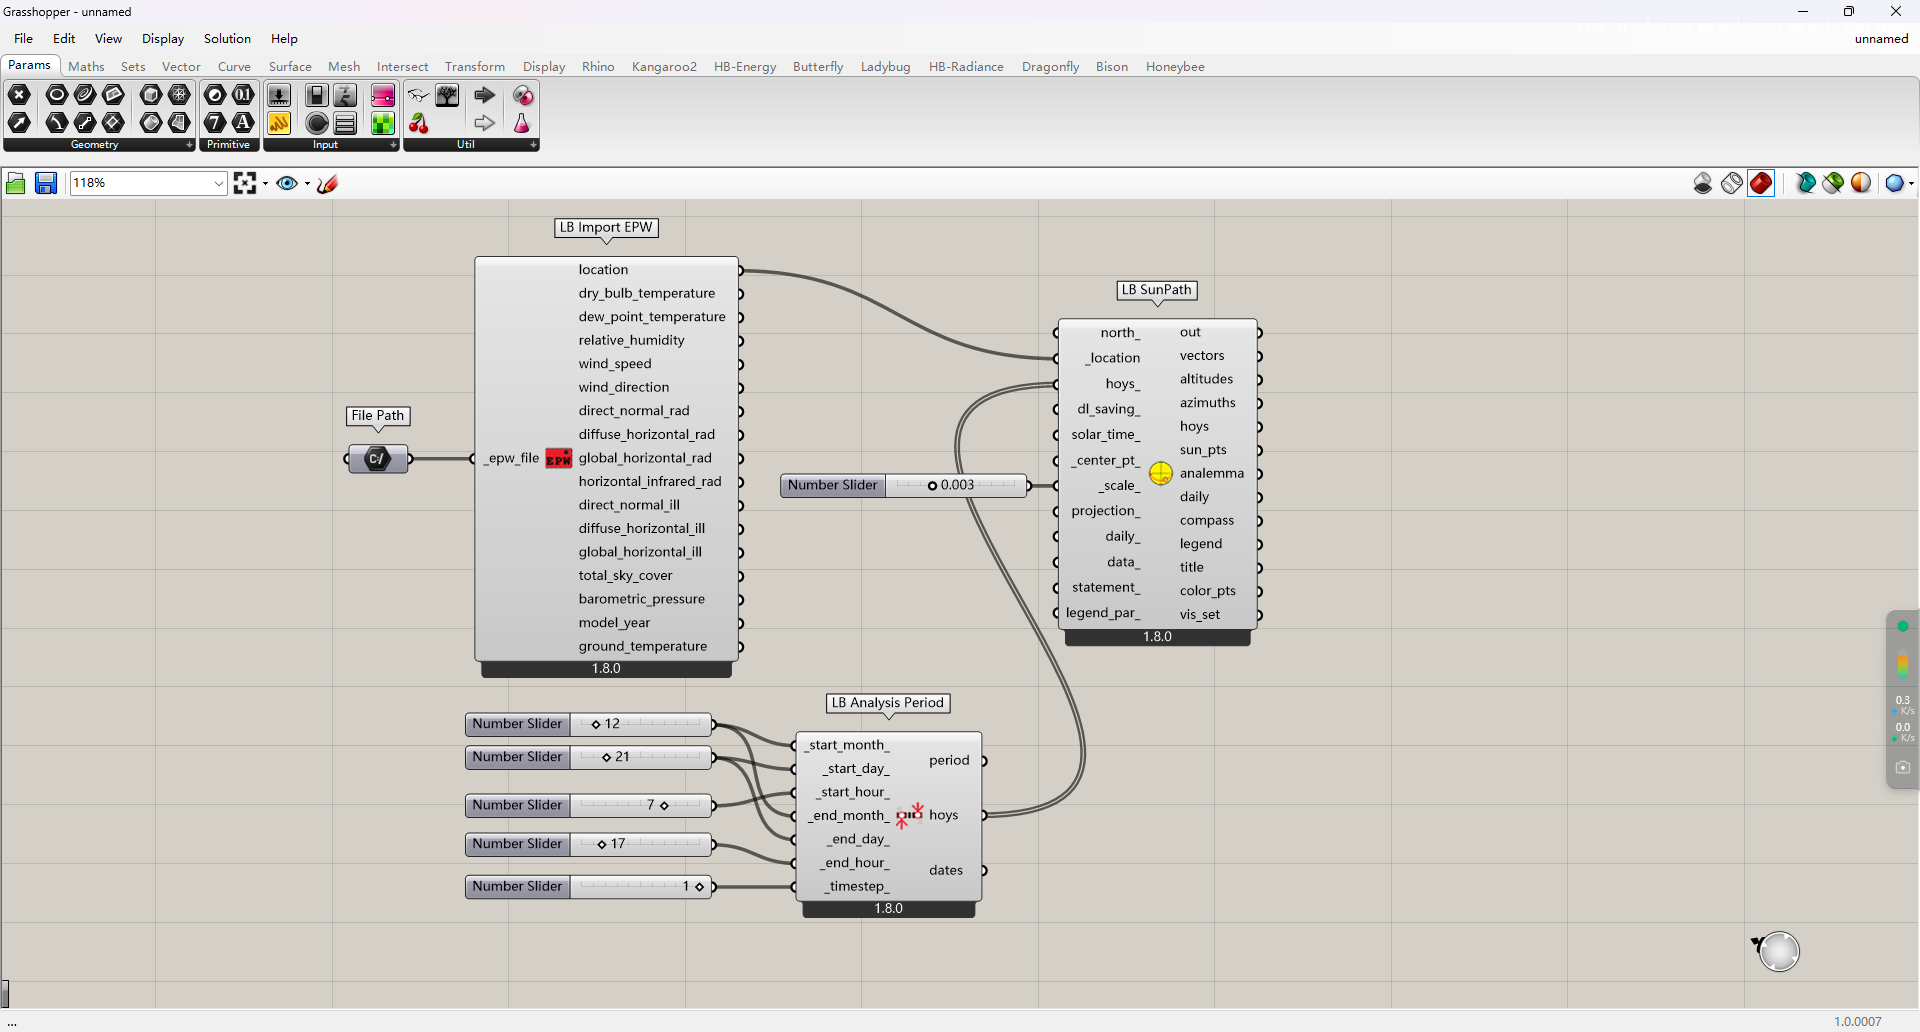The image size is (1920, 1032).
Task: Pick the pink Number Slider input icon
Action: (x=383, y=95)
